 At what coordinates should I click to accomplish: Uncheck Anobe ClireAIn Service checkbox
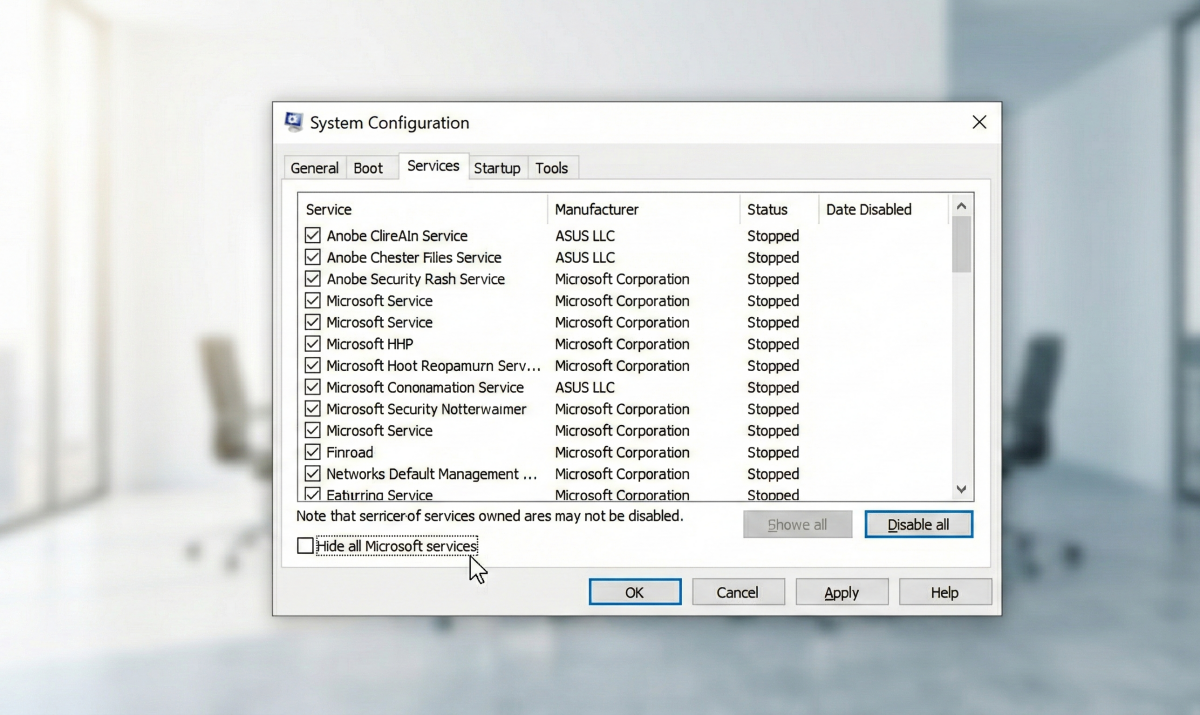312,236
